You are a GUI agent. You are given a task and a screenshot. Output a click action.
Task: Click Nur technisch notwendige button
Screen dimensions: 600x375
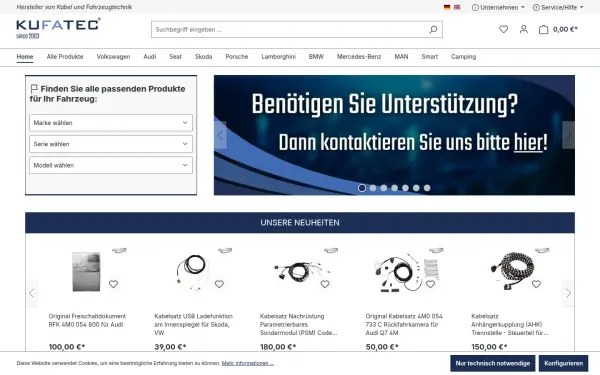[x=492, y=363]
